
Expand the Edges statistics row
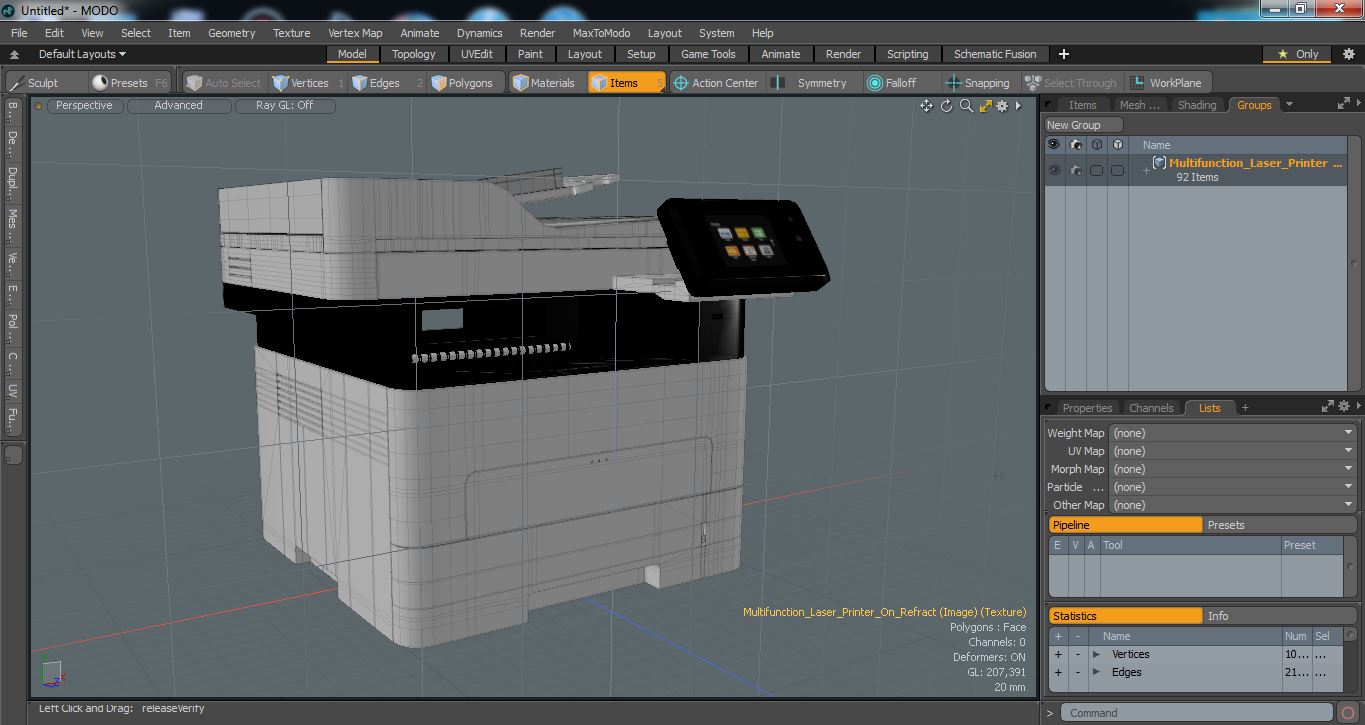pos(1096,673)
